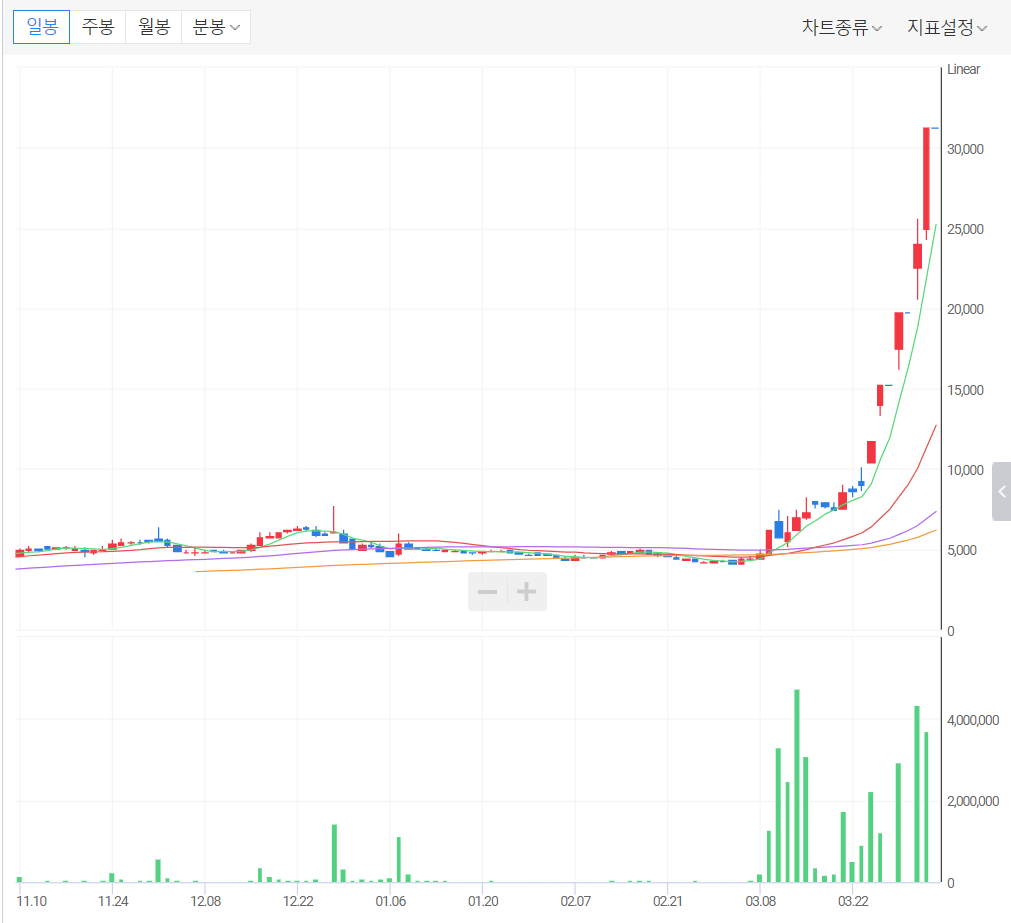Click the 15,000 price axis label
Screen dimensions: 1011x923
click(965, 390)
